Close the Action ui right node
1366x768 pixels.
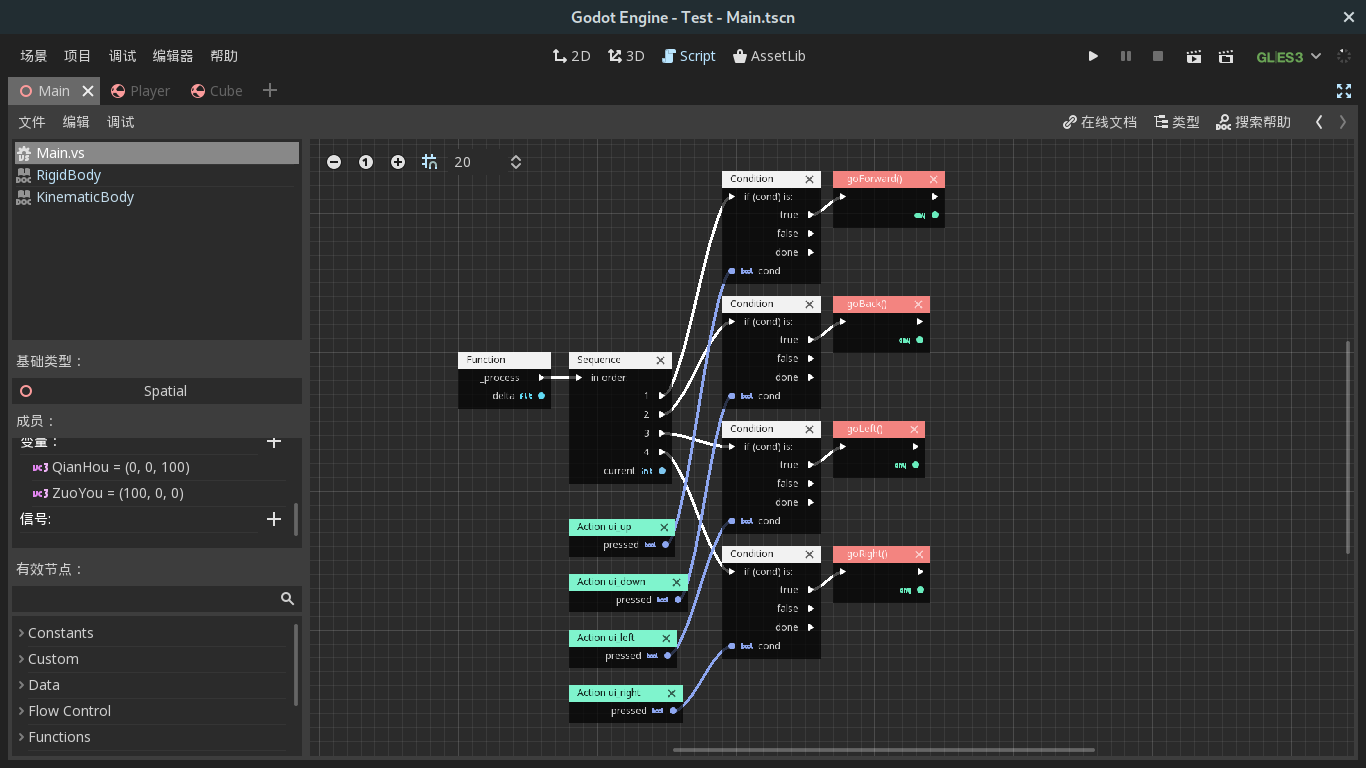(672, 693)
